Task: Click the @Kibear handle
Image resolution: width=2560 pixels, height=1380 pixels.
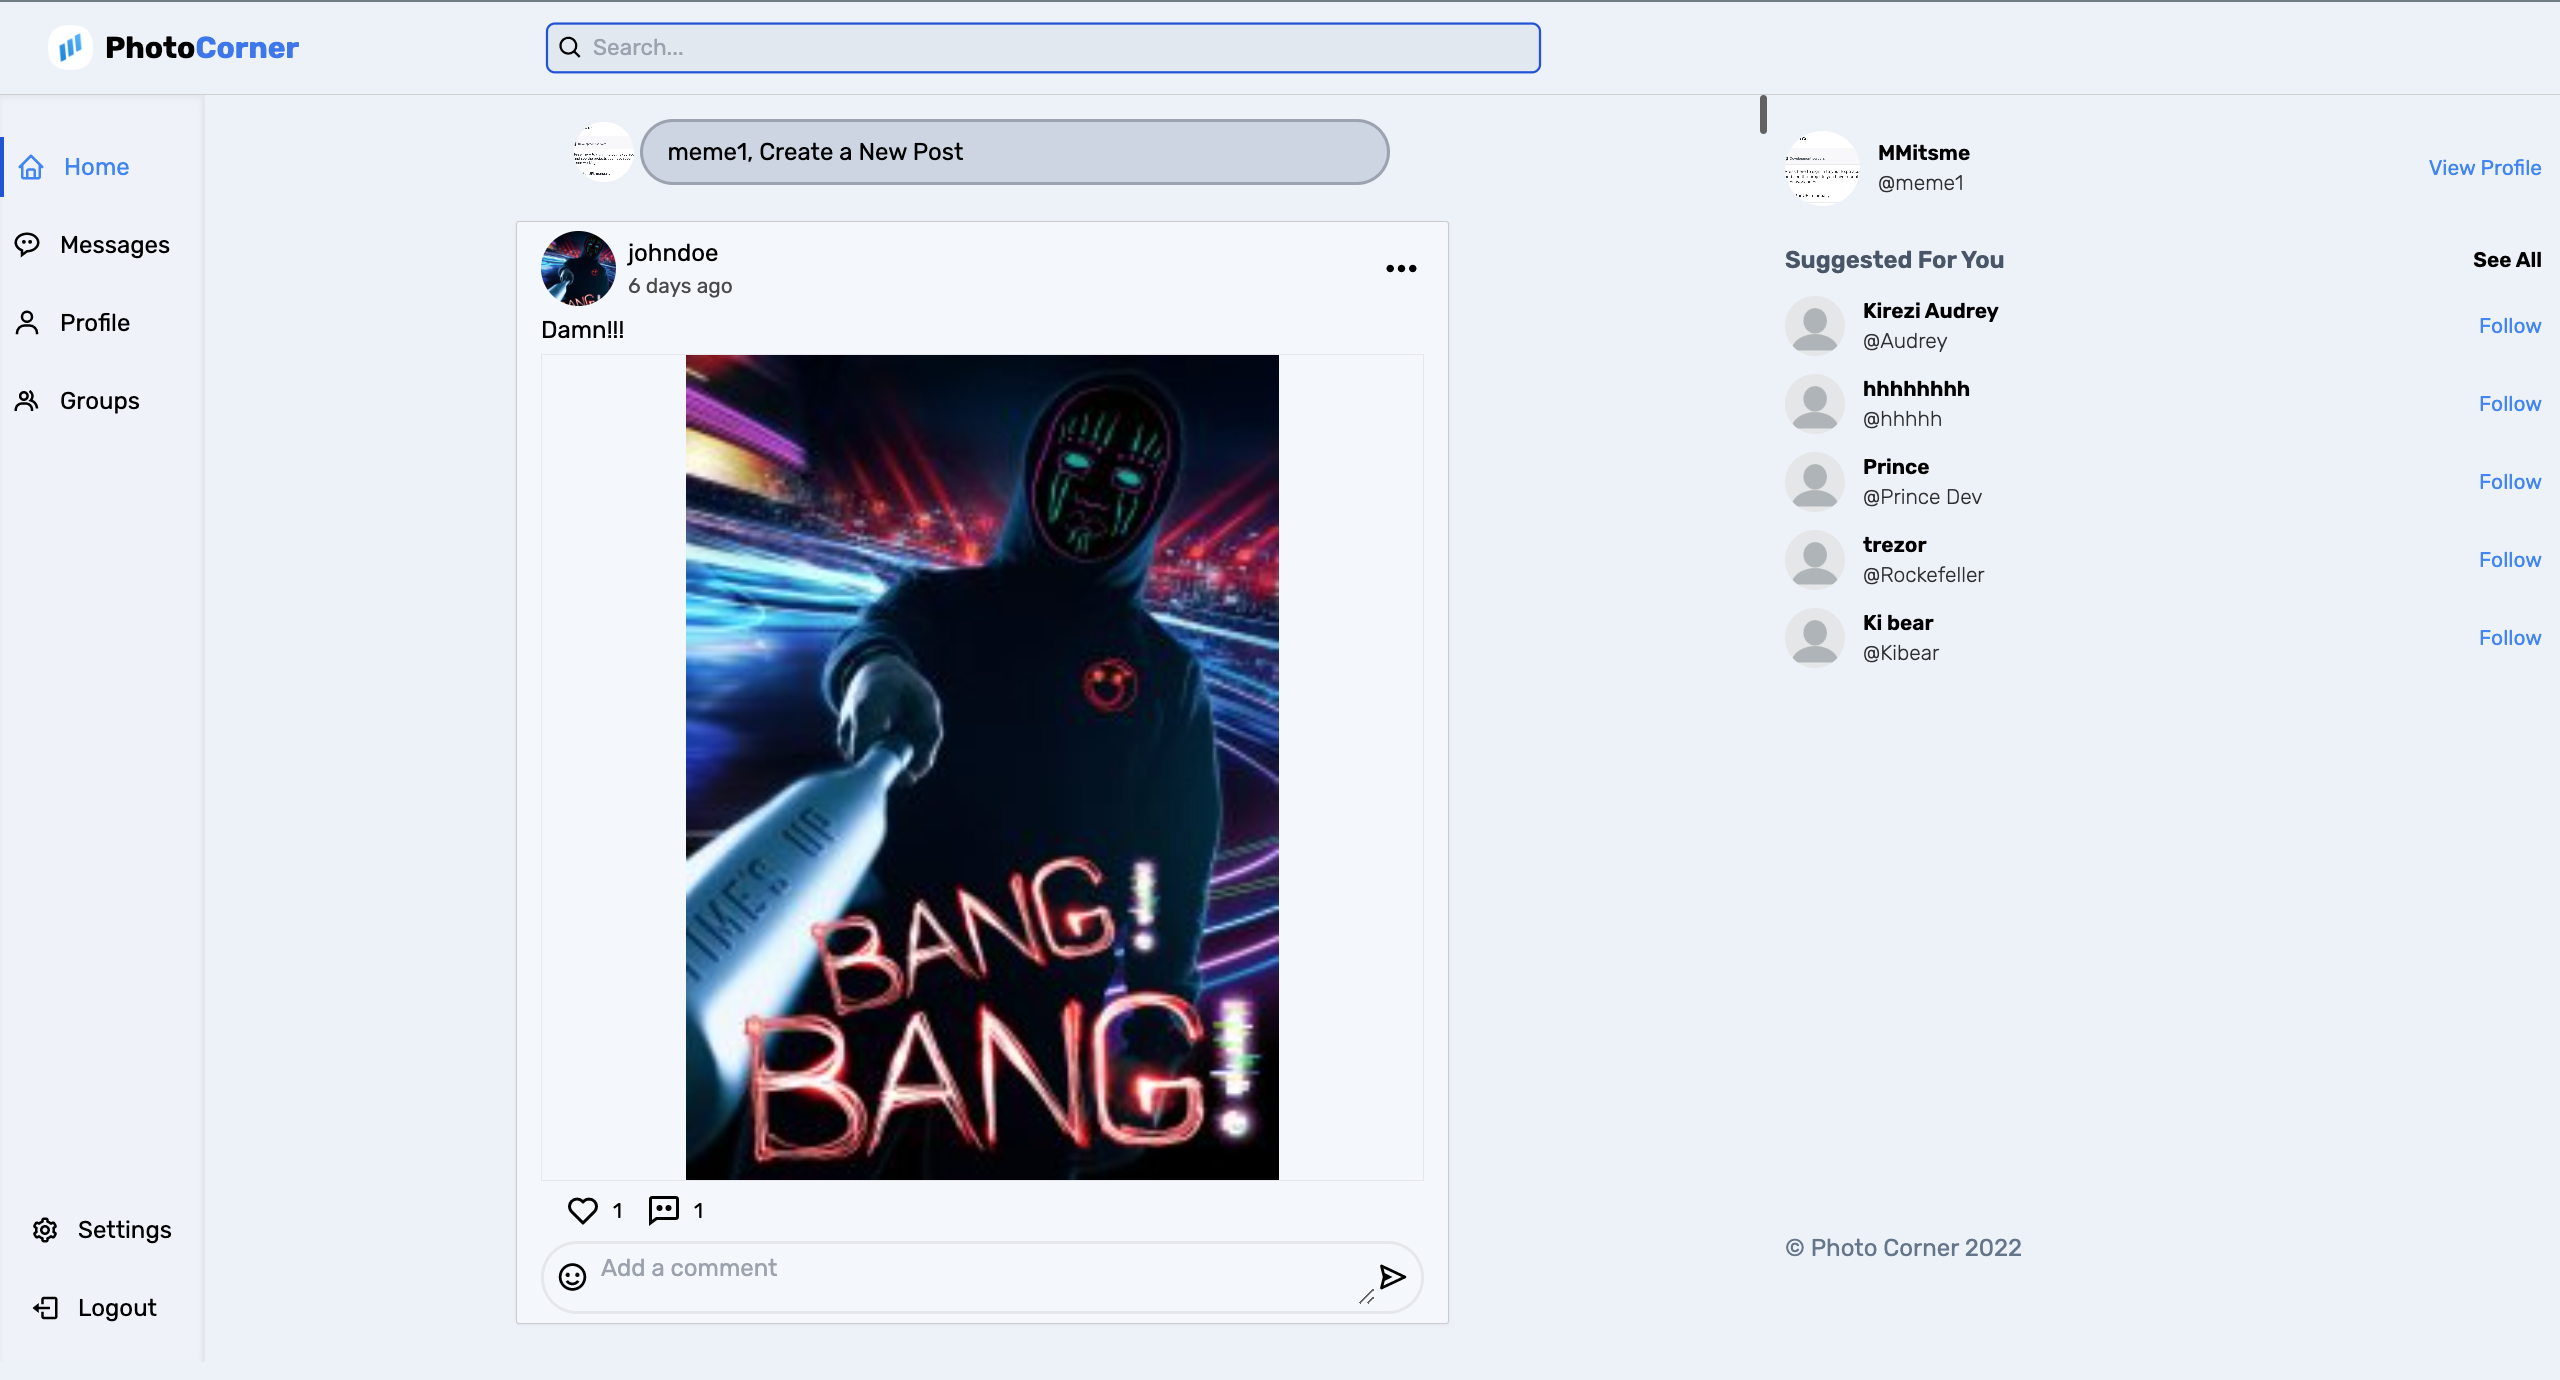Action: [x=1900, y=653]
